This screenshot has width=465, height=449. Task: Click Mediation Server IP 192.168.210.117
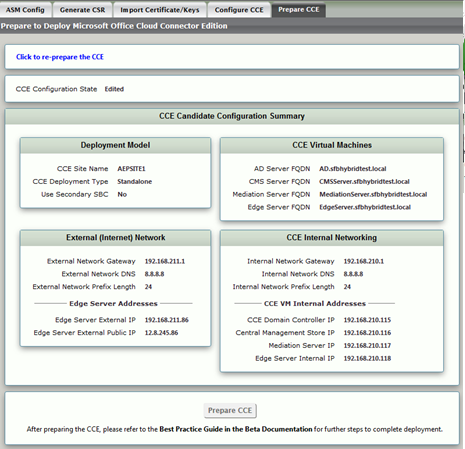click(367, 345)
